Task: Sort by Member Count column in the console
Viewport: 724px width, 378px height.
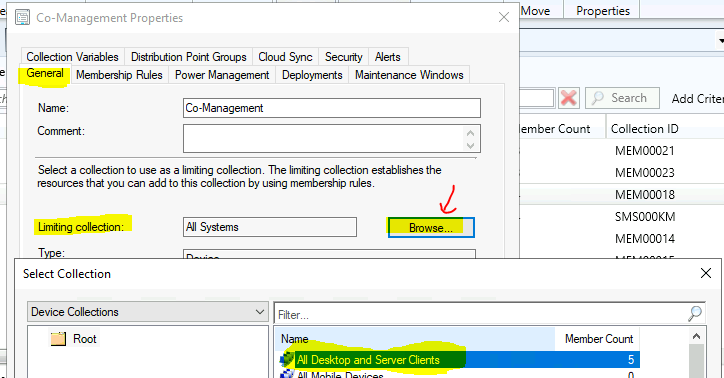Action: pyautogui.click(x=554, y=129)
